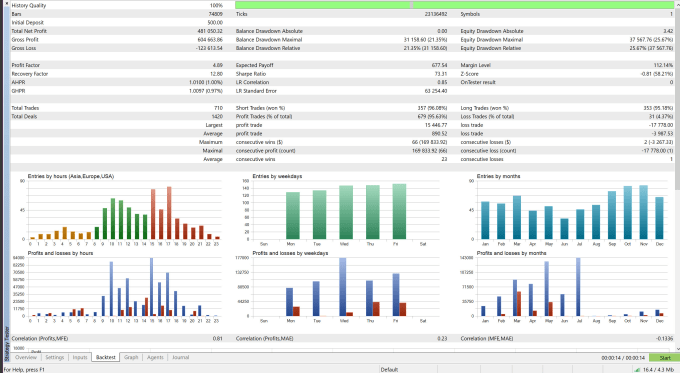Close the Strategy Tester panel
The height and width of the screenshot is (373, 680).
[x=7, y=3]
